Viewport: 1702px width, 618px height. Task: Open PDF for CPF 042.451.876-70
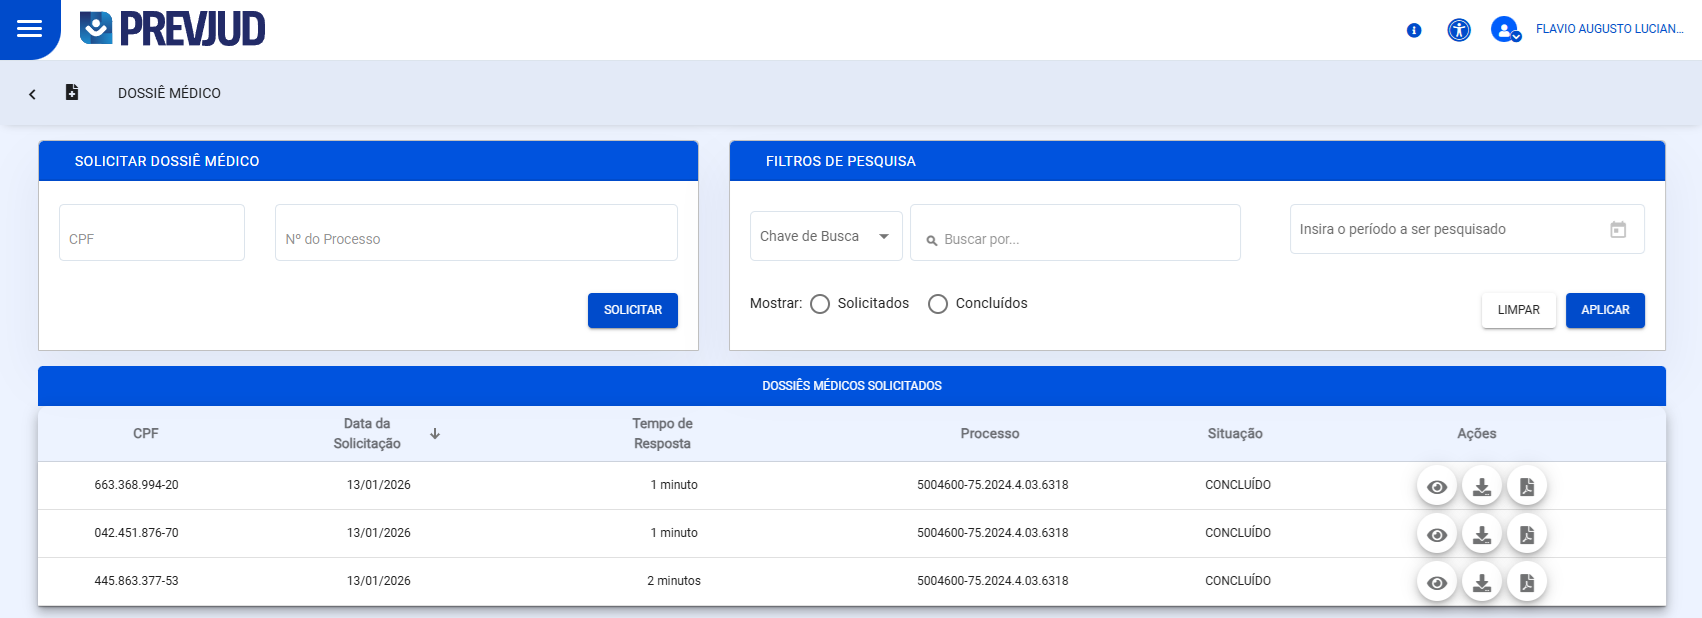(x=1527, y=535)
